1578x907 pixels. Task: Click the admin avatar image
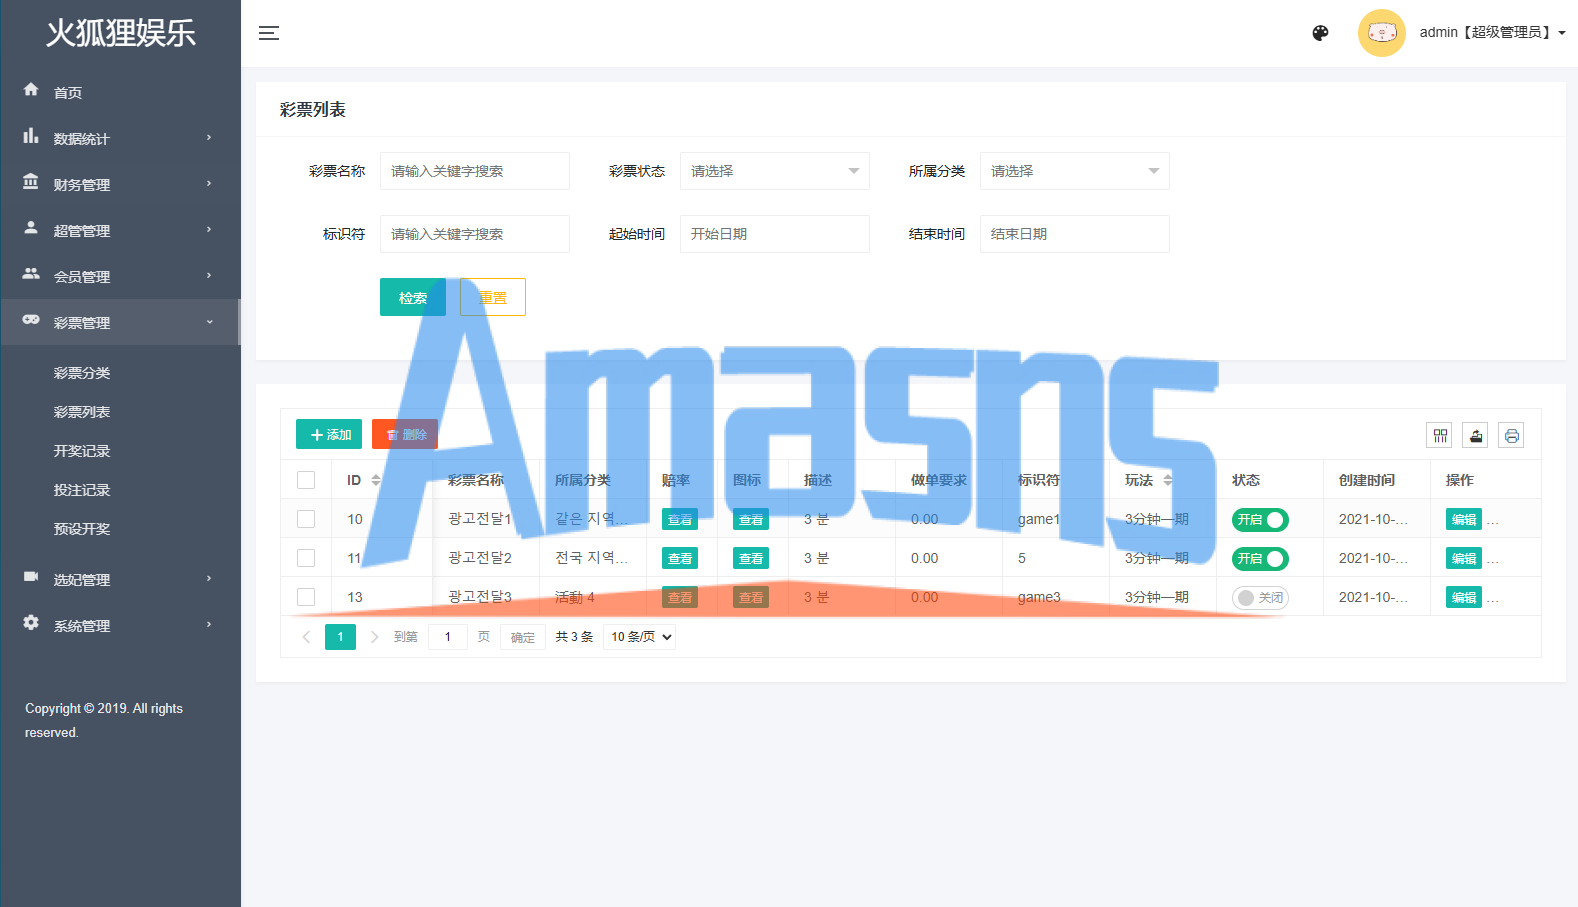tap(1382, 33)
